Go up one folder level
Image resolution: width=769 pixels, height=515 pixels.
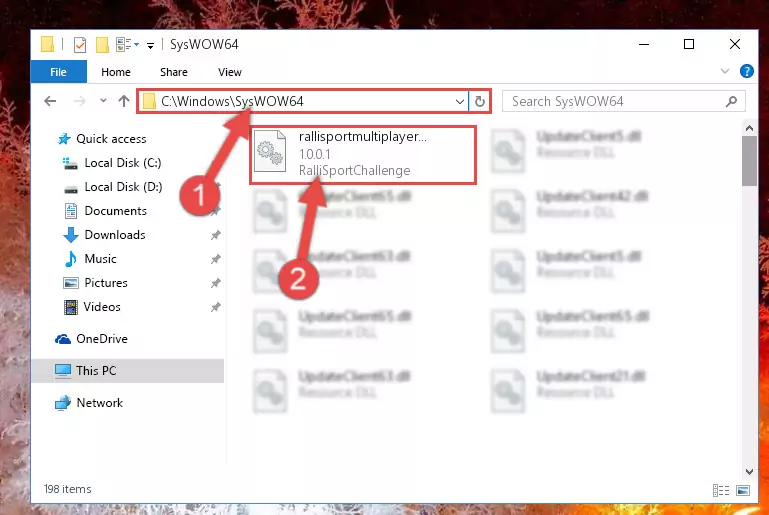124,101
